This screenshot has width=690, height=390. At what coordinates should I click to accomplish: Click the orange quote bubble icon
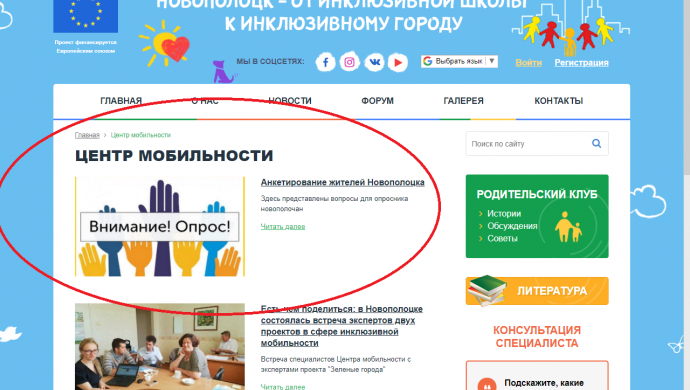(487, 384)
